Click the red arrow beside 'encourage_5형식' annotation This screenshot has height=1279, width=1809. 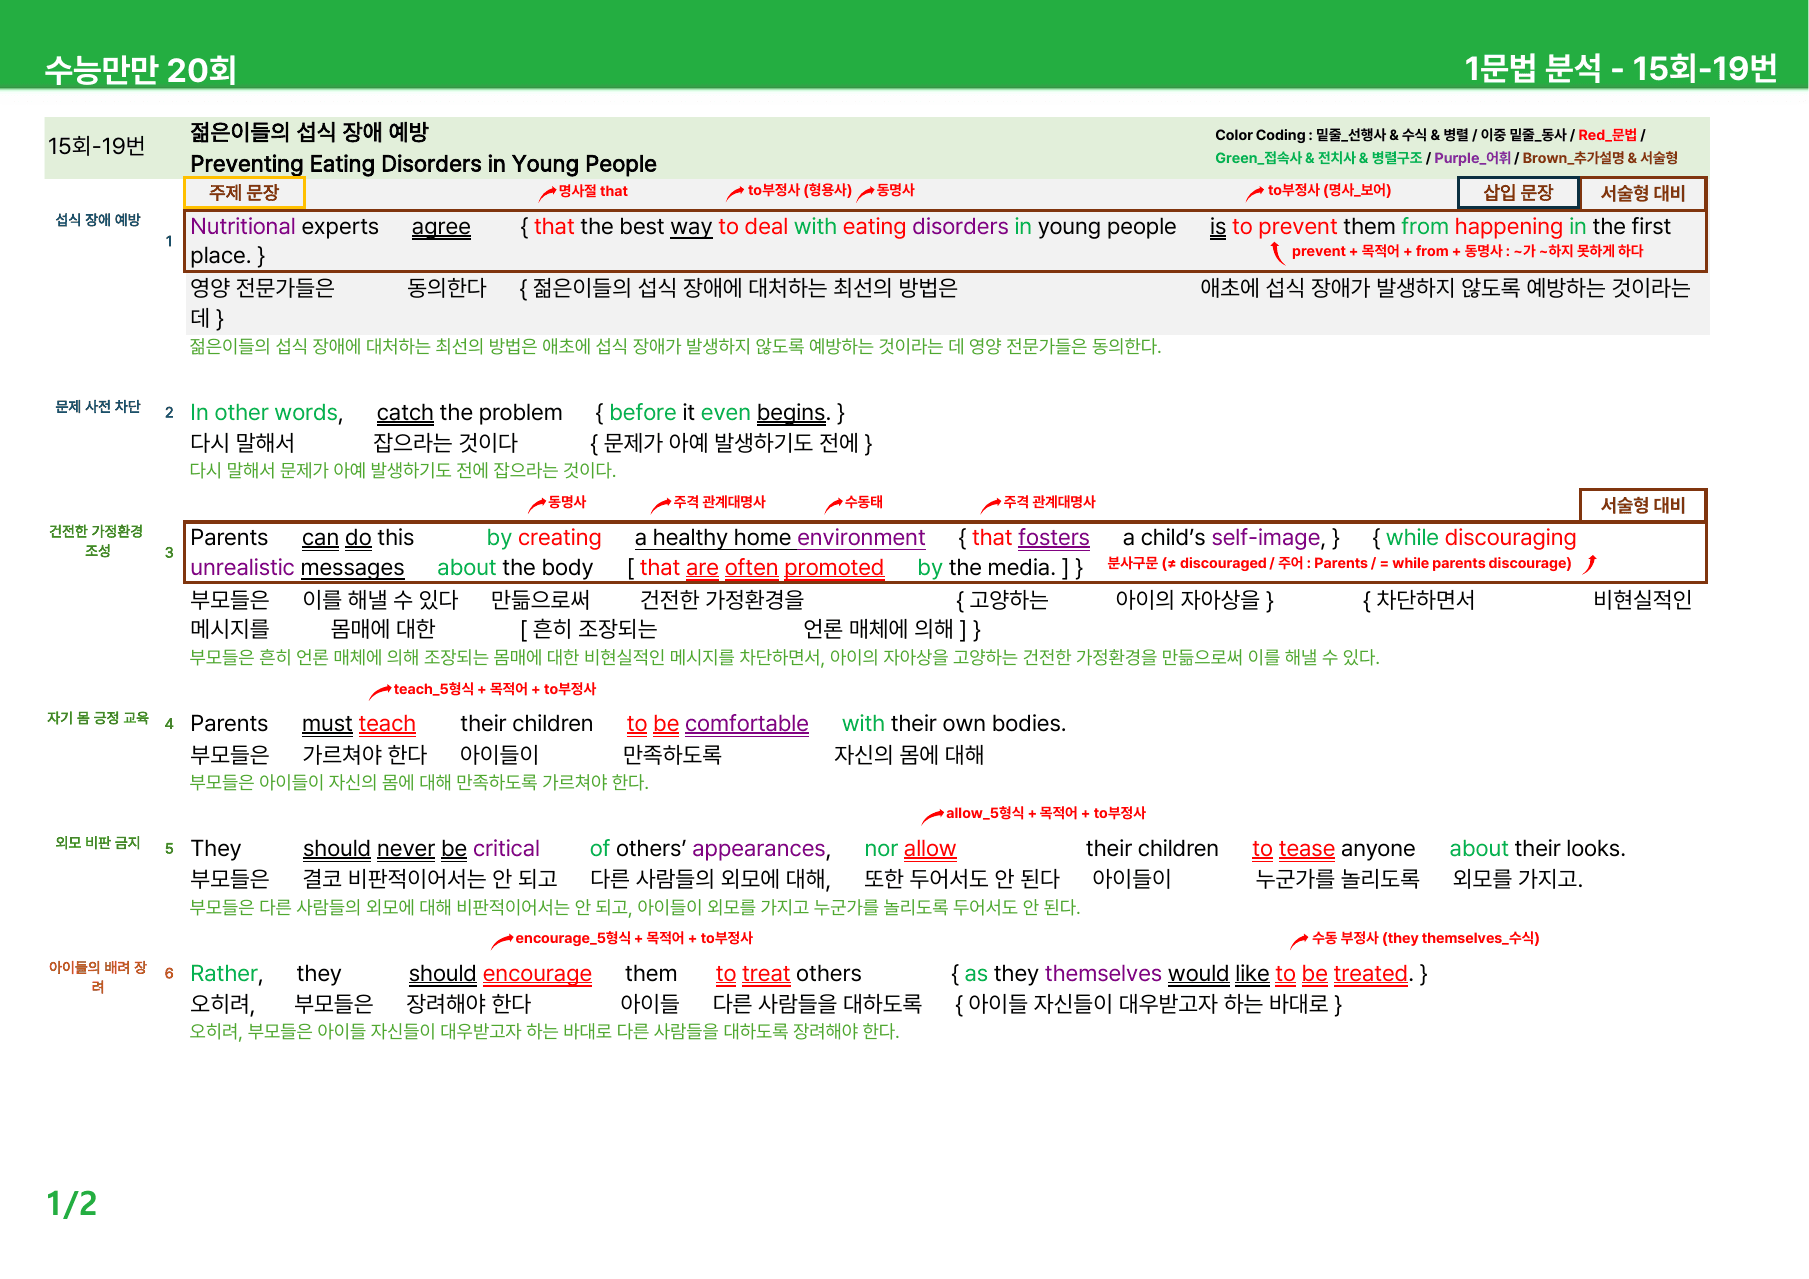(502, 940)
